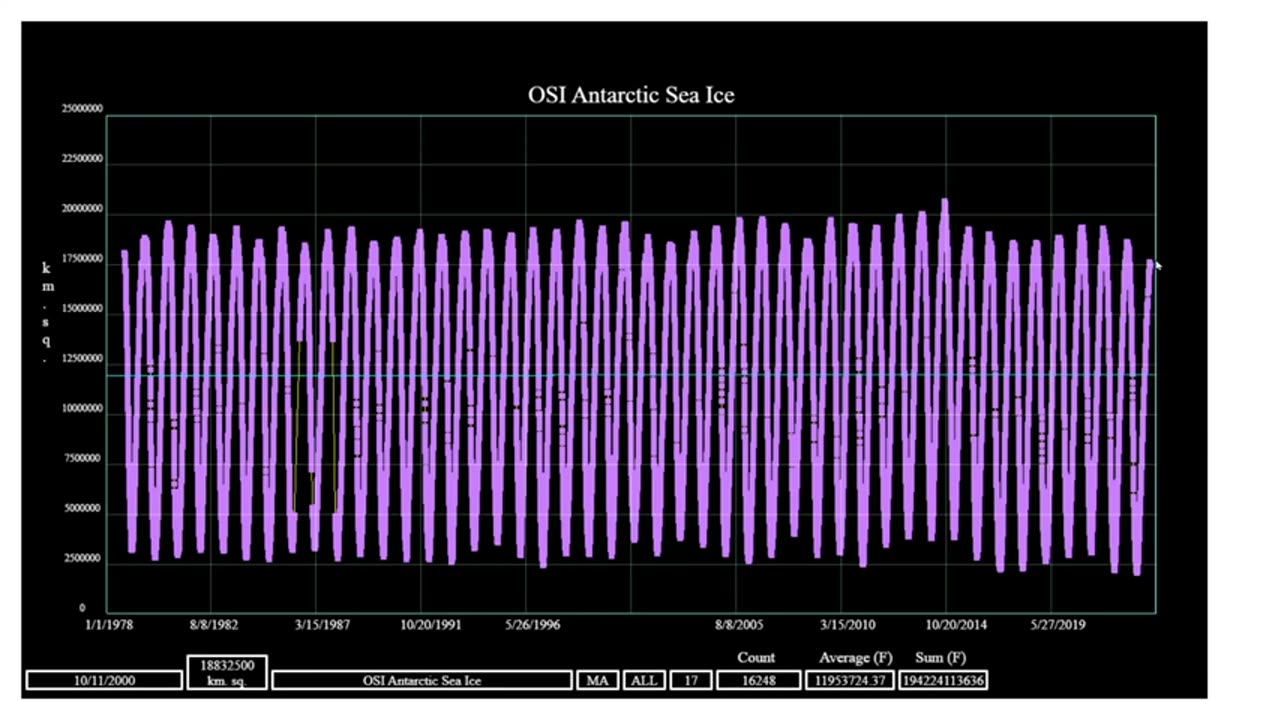Click the Average (F) value 11953724.37
The height and width of the screenshot is (720, 1280).
click(849, 680)
